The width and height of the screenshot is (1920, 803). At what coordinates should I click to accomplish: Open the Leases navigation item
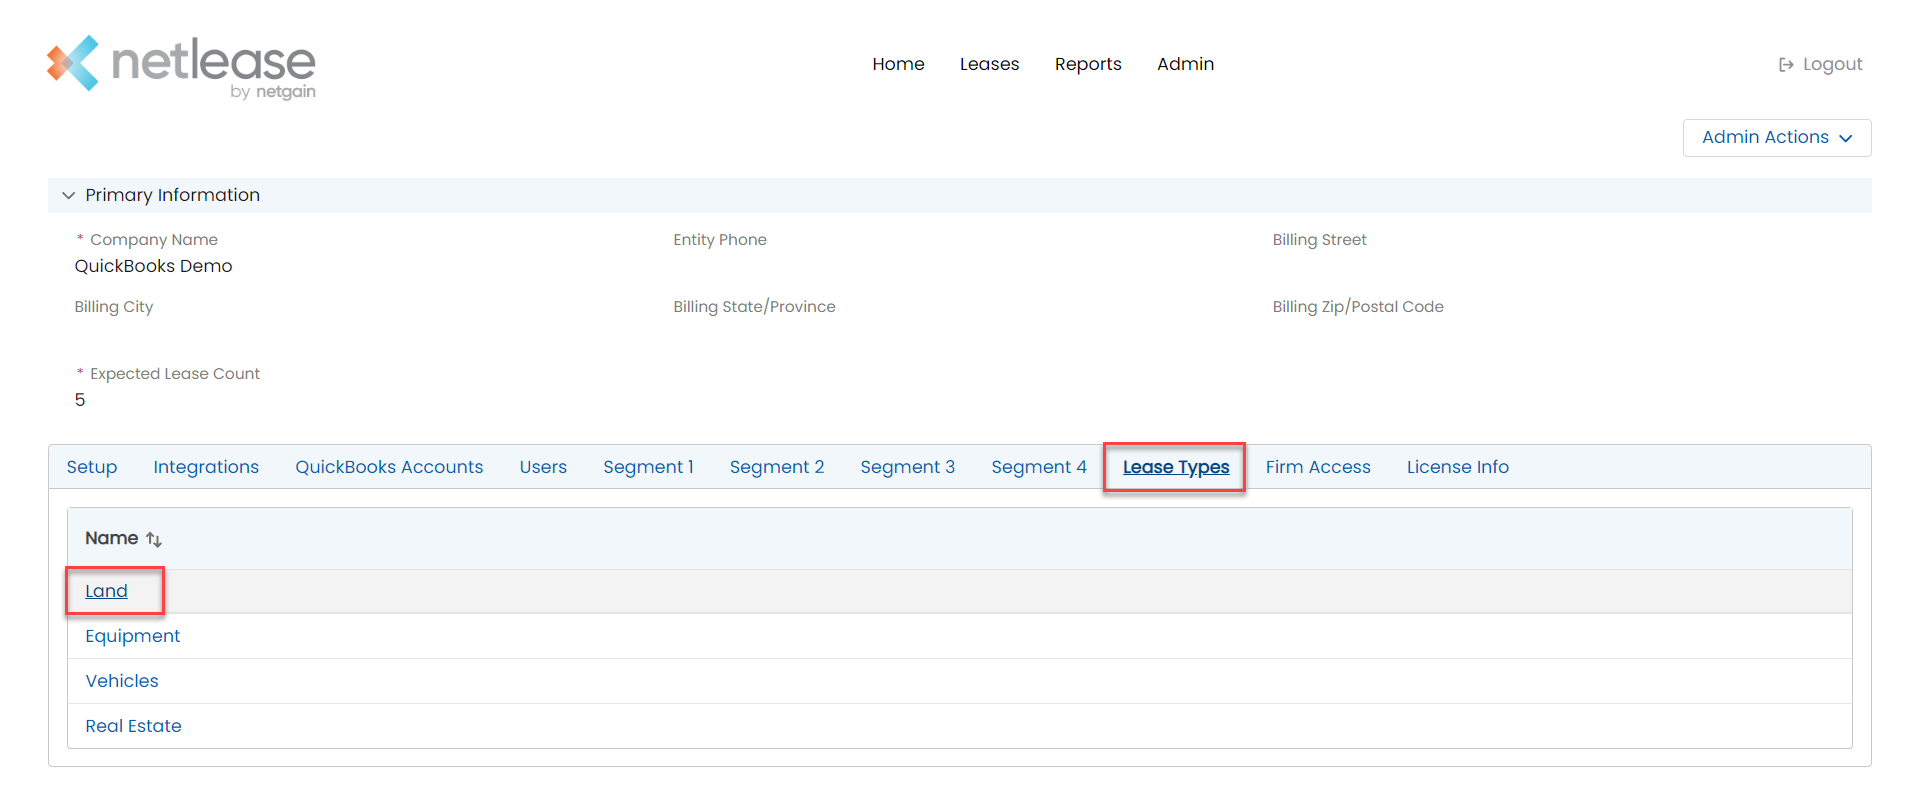tap(989, 64)
